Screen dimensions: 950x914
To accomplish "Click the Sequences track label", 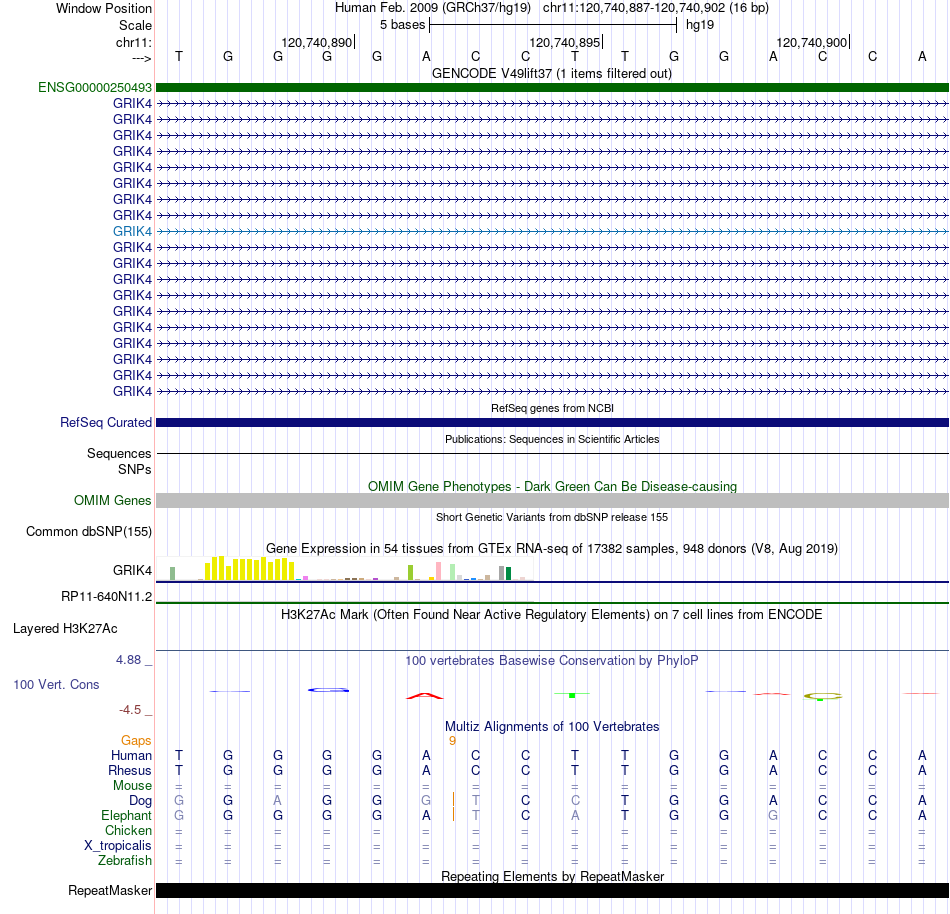I will pyautogui.click(x=119, y=454).
